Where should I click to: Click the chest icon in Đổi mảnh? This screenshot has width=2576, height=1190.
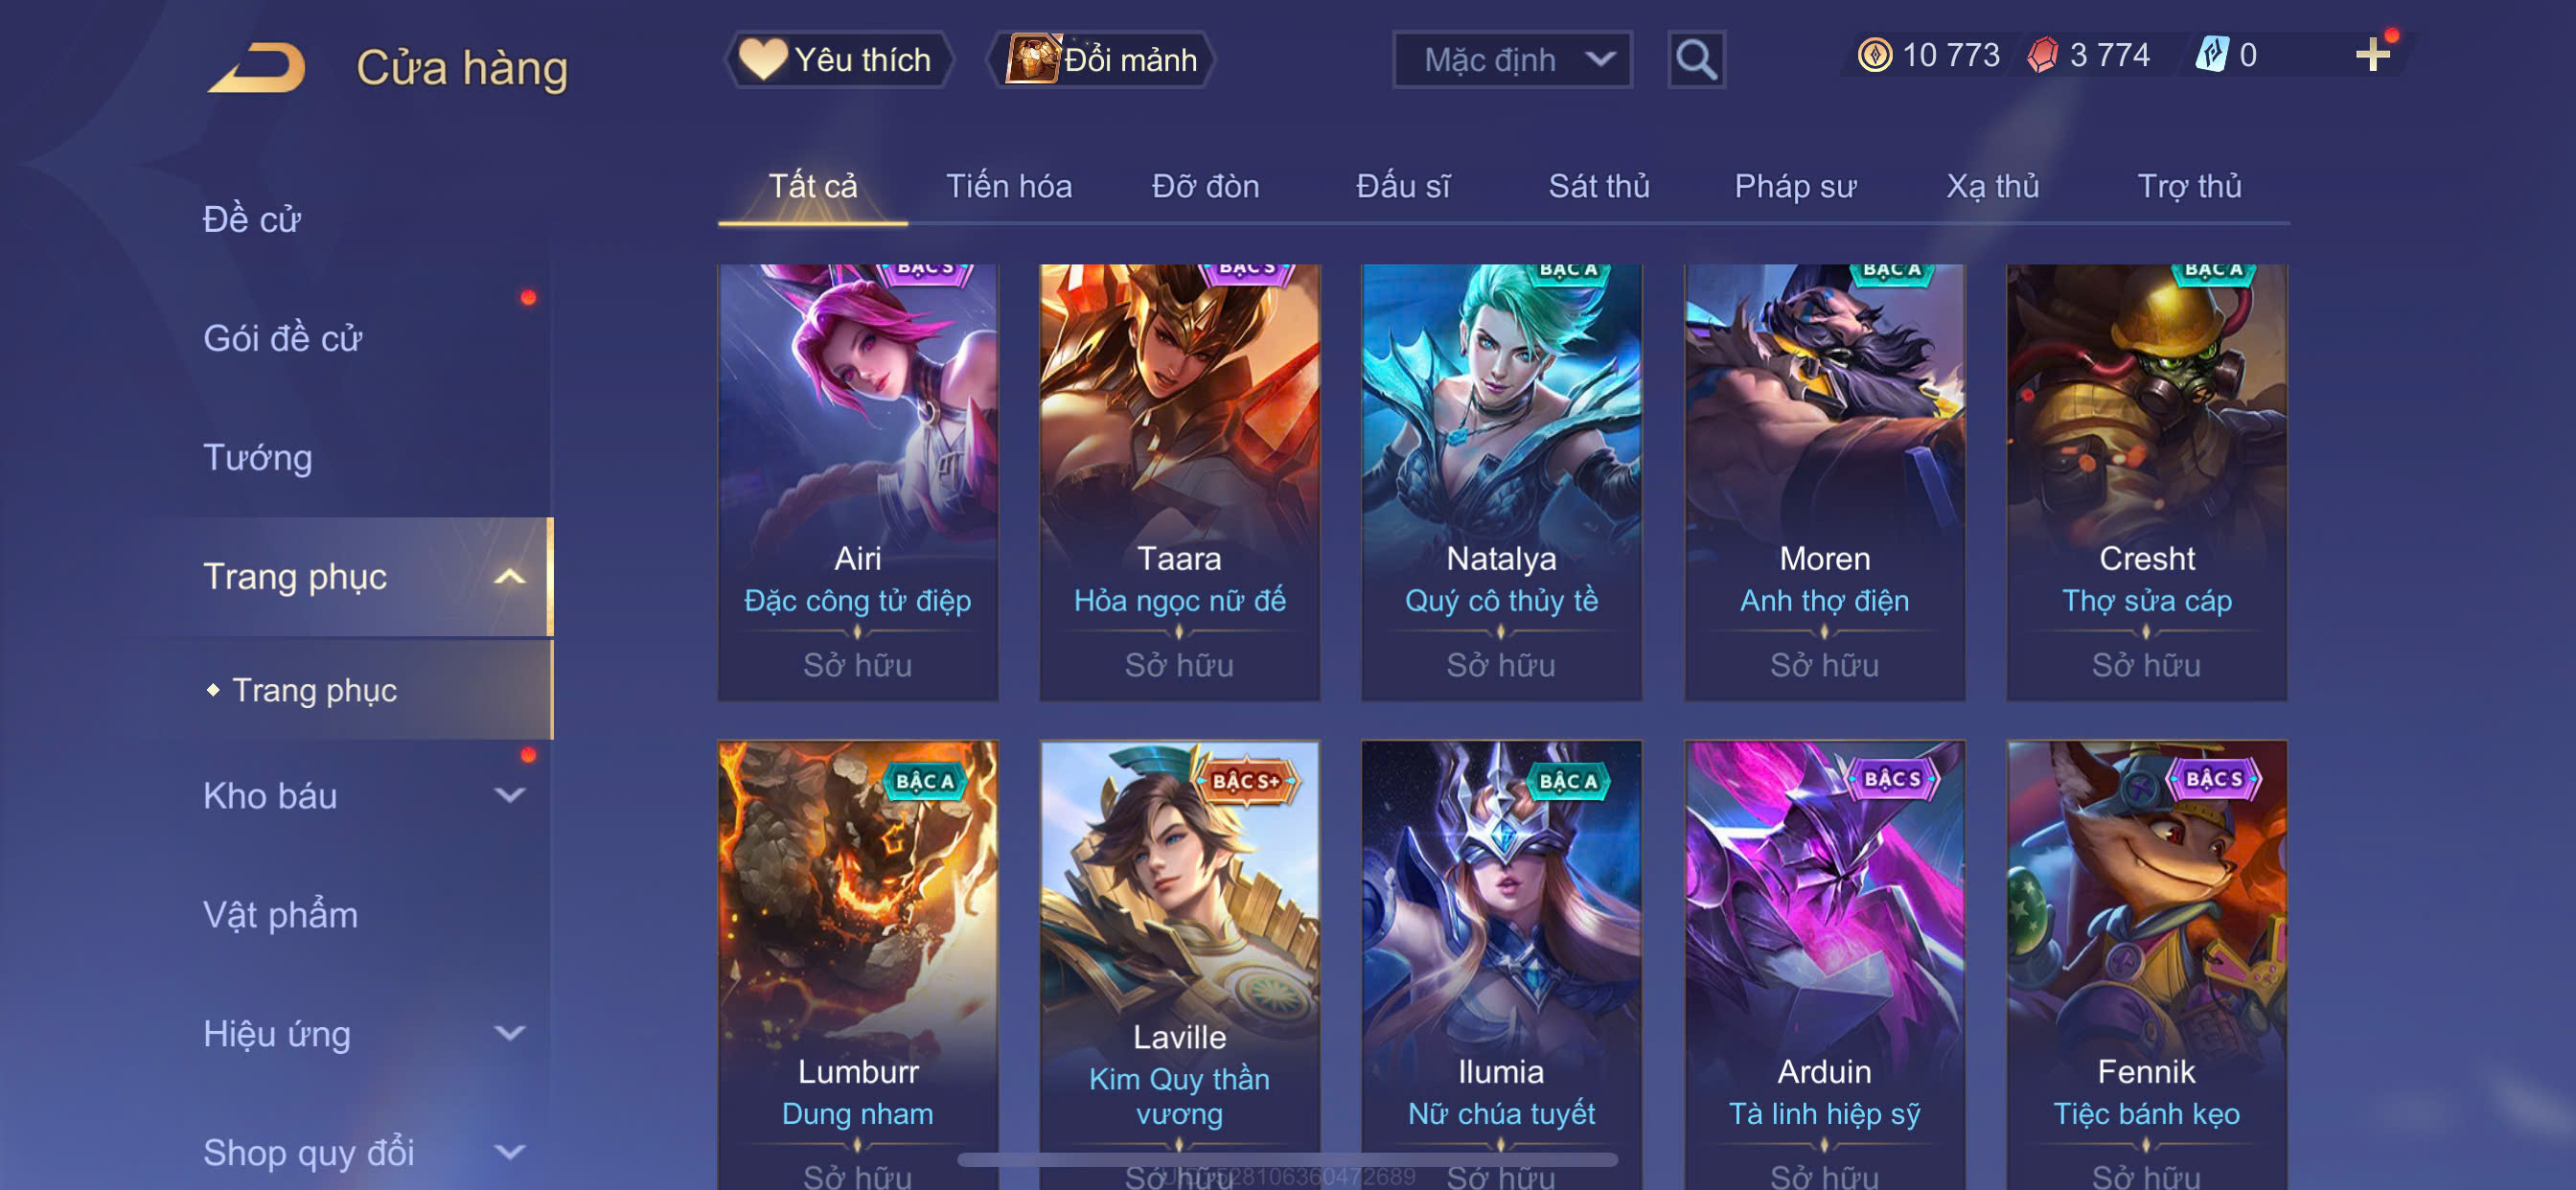click(1032, 59)
